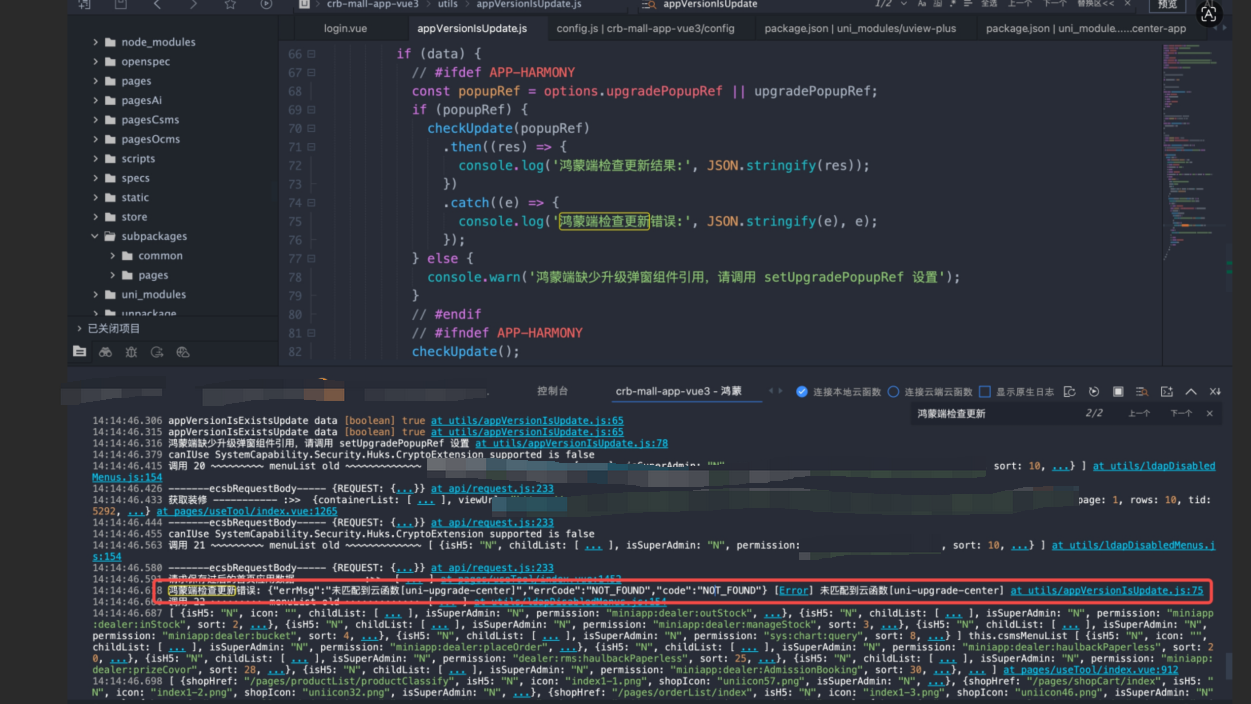Click the restart run icon in console toolbar
Image resolution: width=1251 pixels, height=704 pixels.
[x=1094, y=392]
